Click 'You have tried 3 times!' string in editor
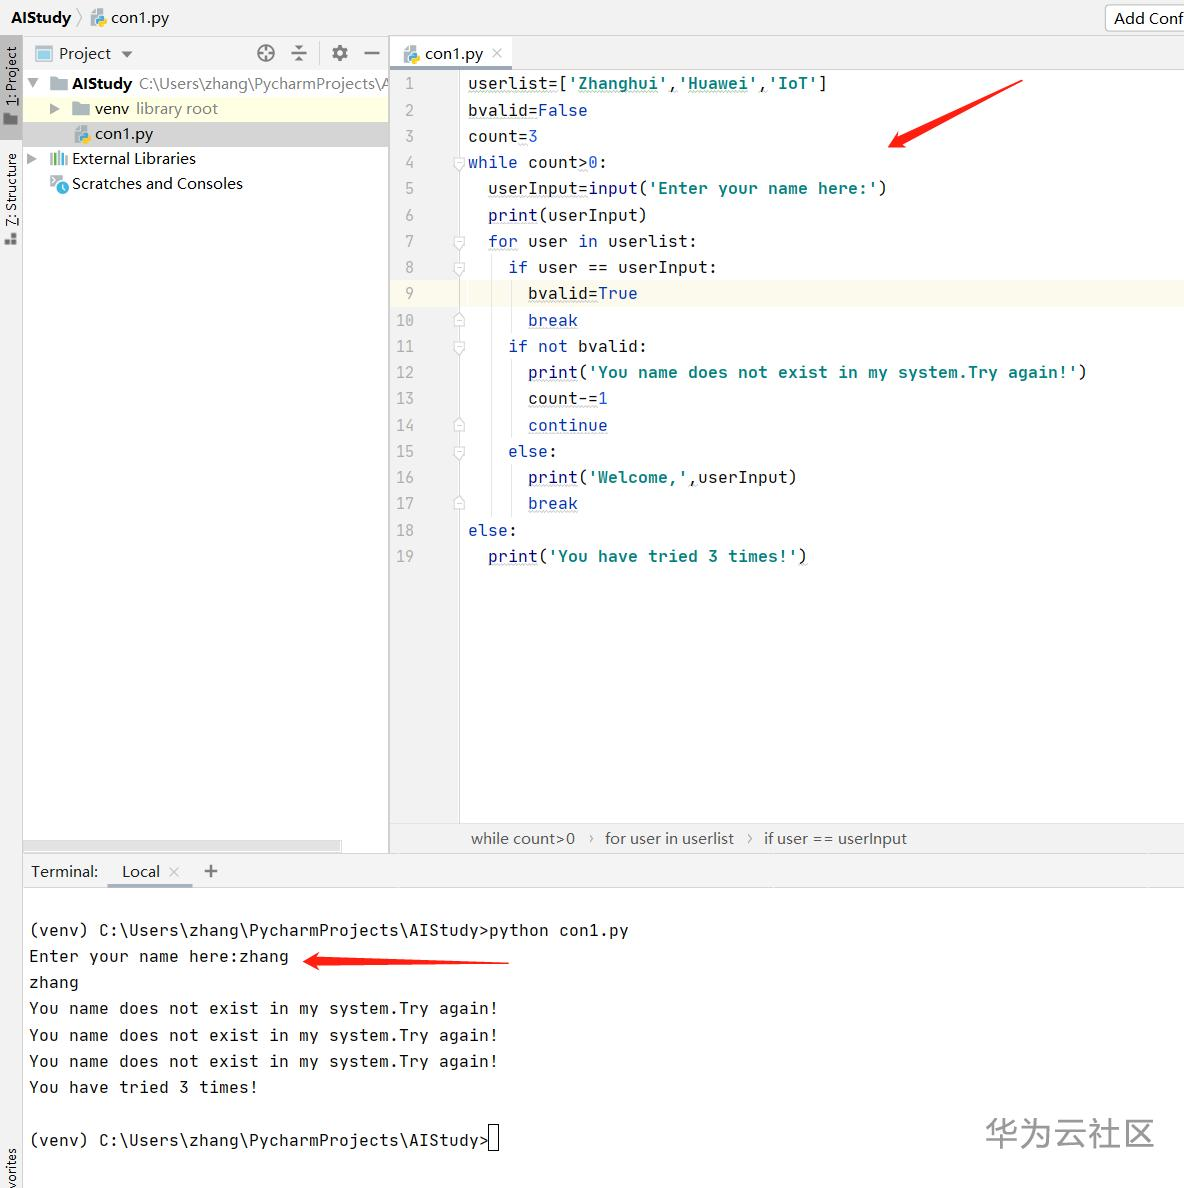The height and width of the screenshot is (1188, 1184). [x=673, y=556]
